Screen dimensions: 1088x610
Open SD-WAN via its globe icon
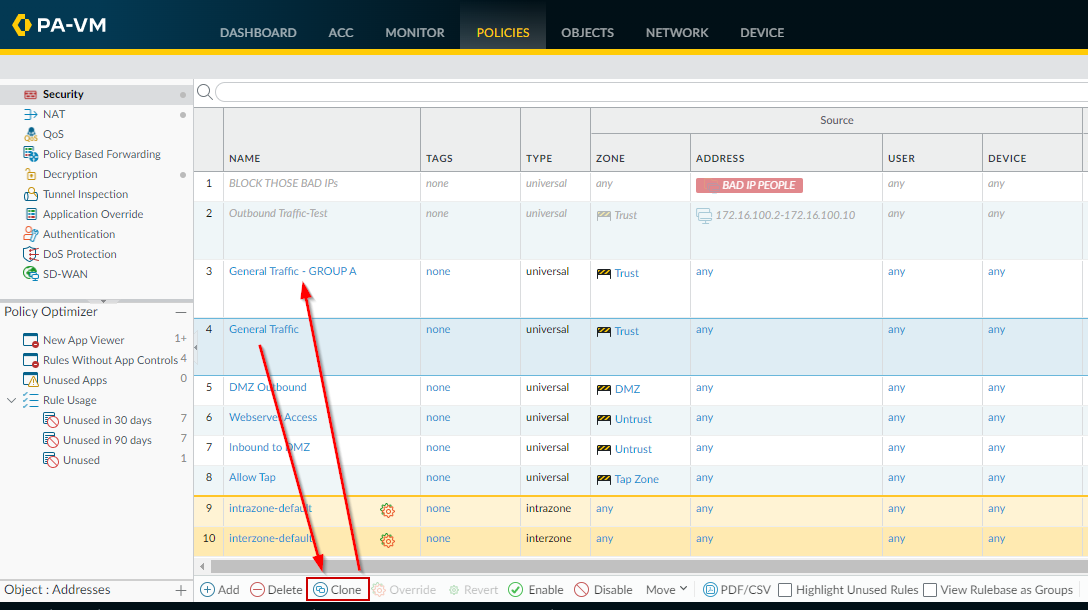(x=30, y=274)
